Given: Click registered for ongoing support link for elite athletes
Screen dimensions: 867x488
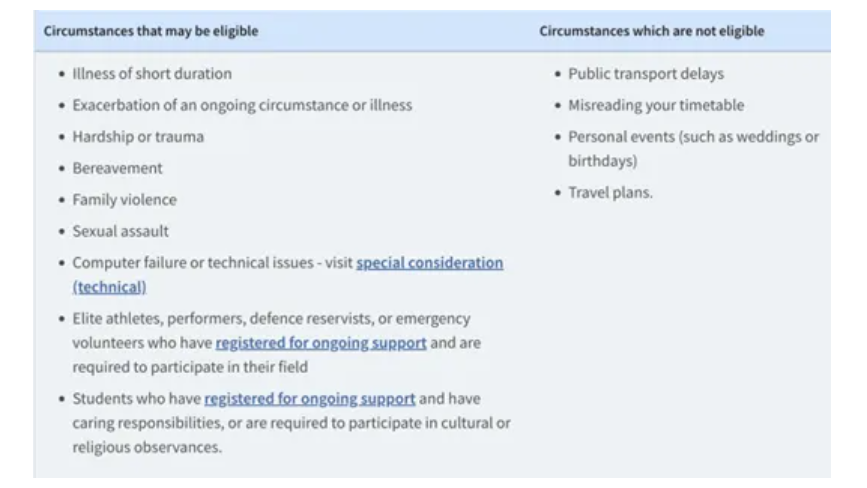Looking at the screenshot, I should pyautogui.click(x=320, y=343).
